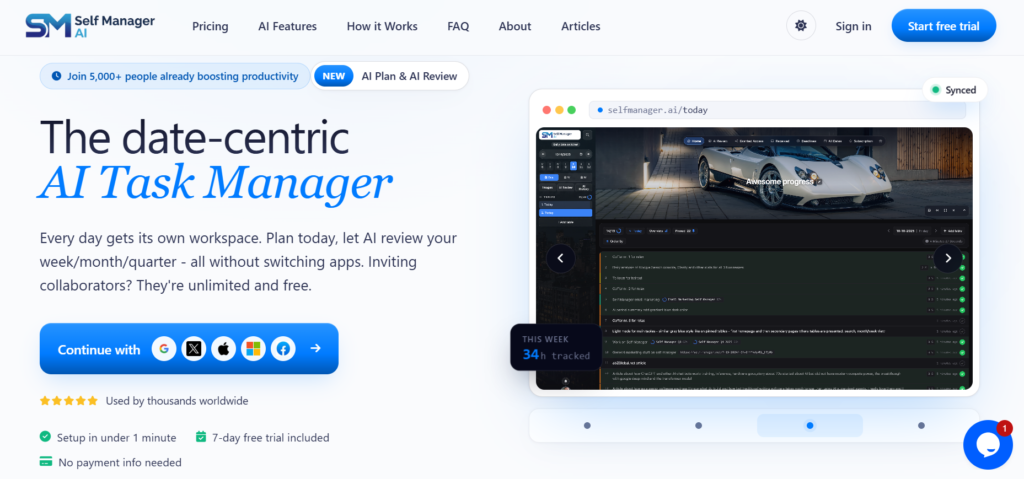Show the previous slide with left arrow

pyautogui.click(x=561, y=258)
